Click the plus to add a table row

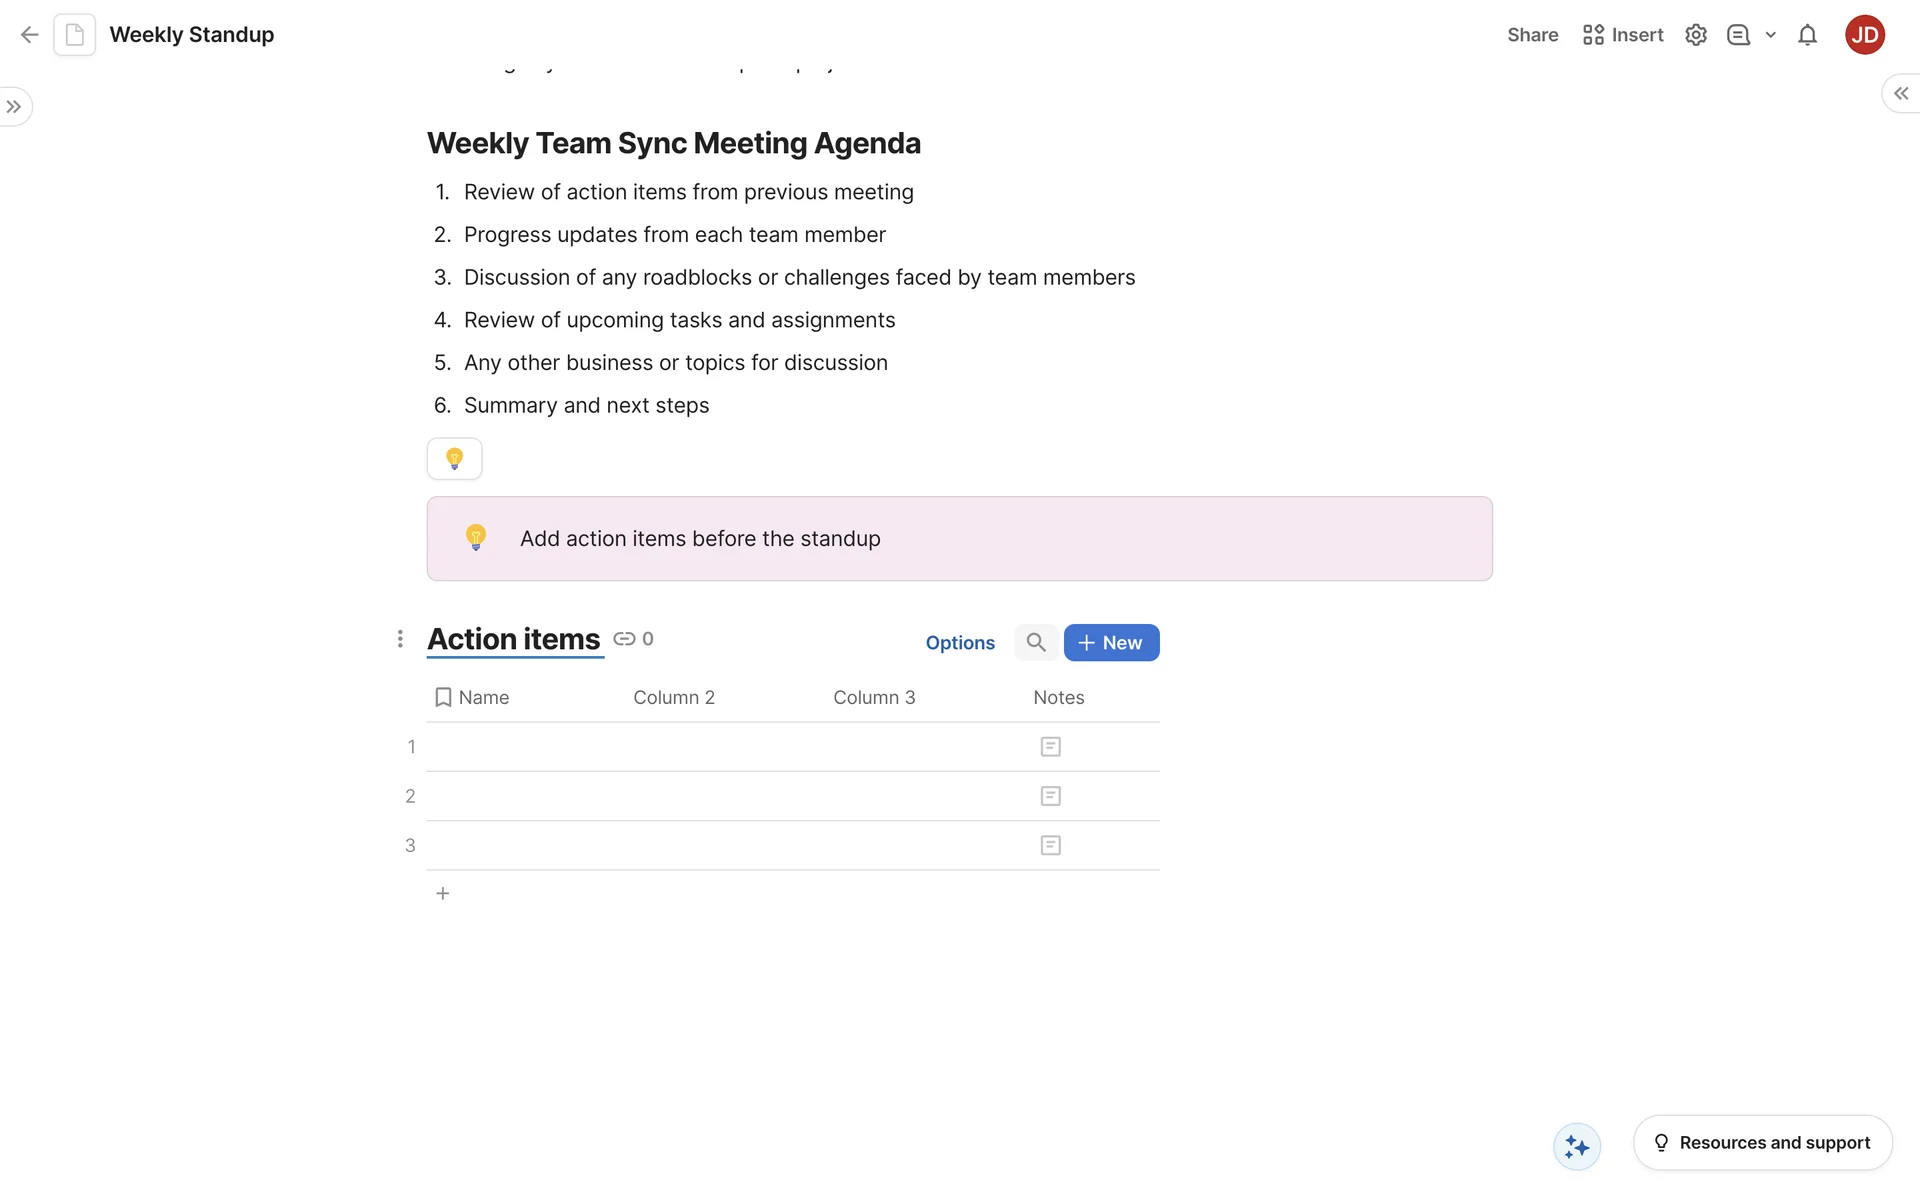(x=443, y=893)
